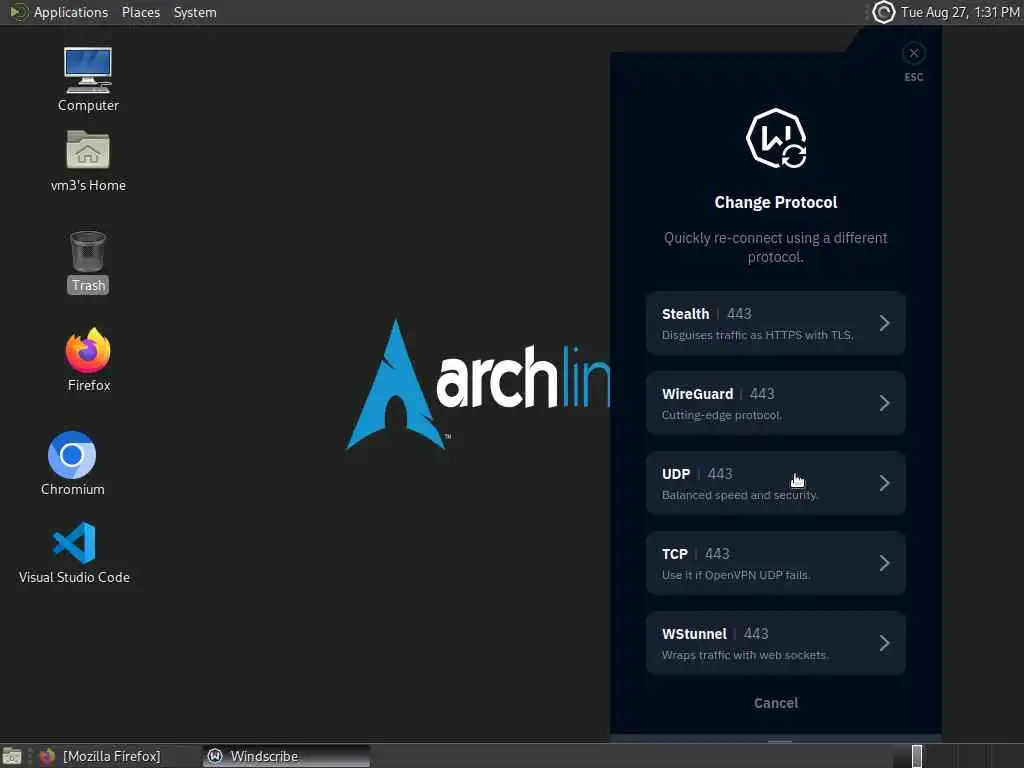Click the chevron on the TCP row
The width and height of the screenshot is (1024, 768).
pos(884,563)
